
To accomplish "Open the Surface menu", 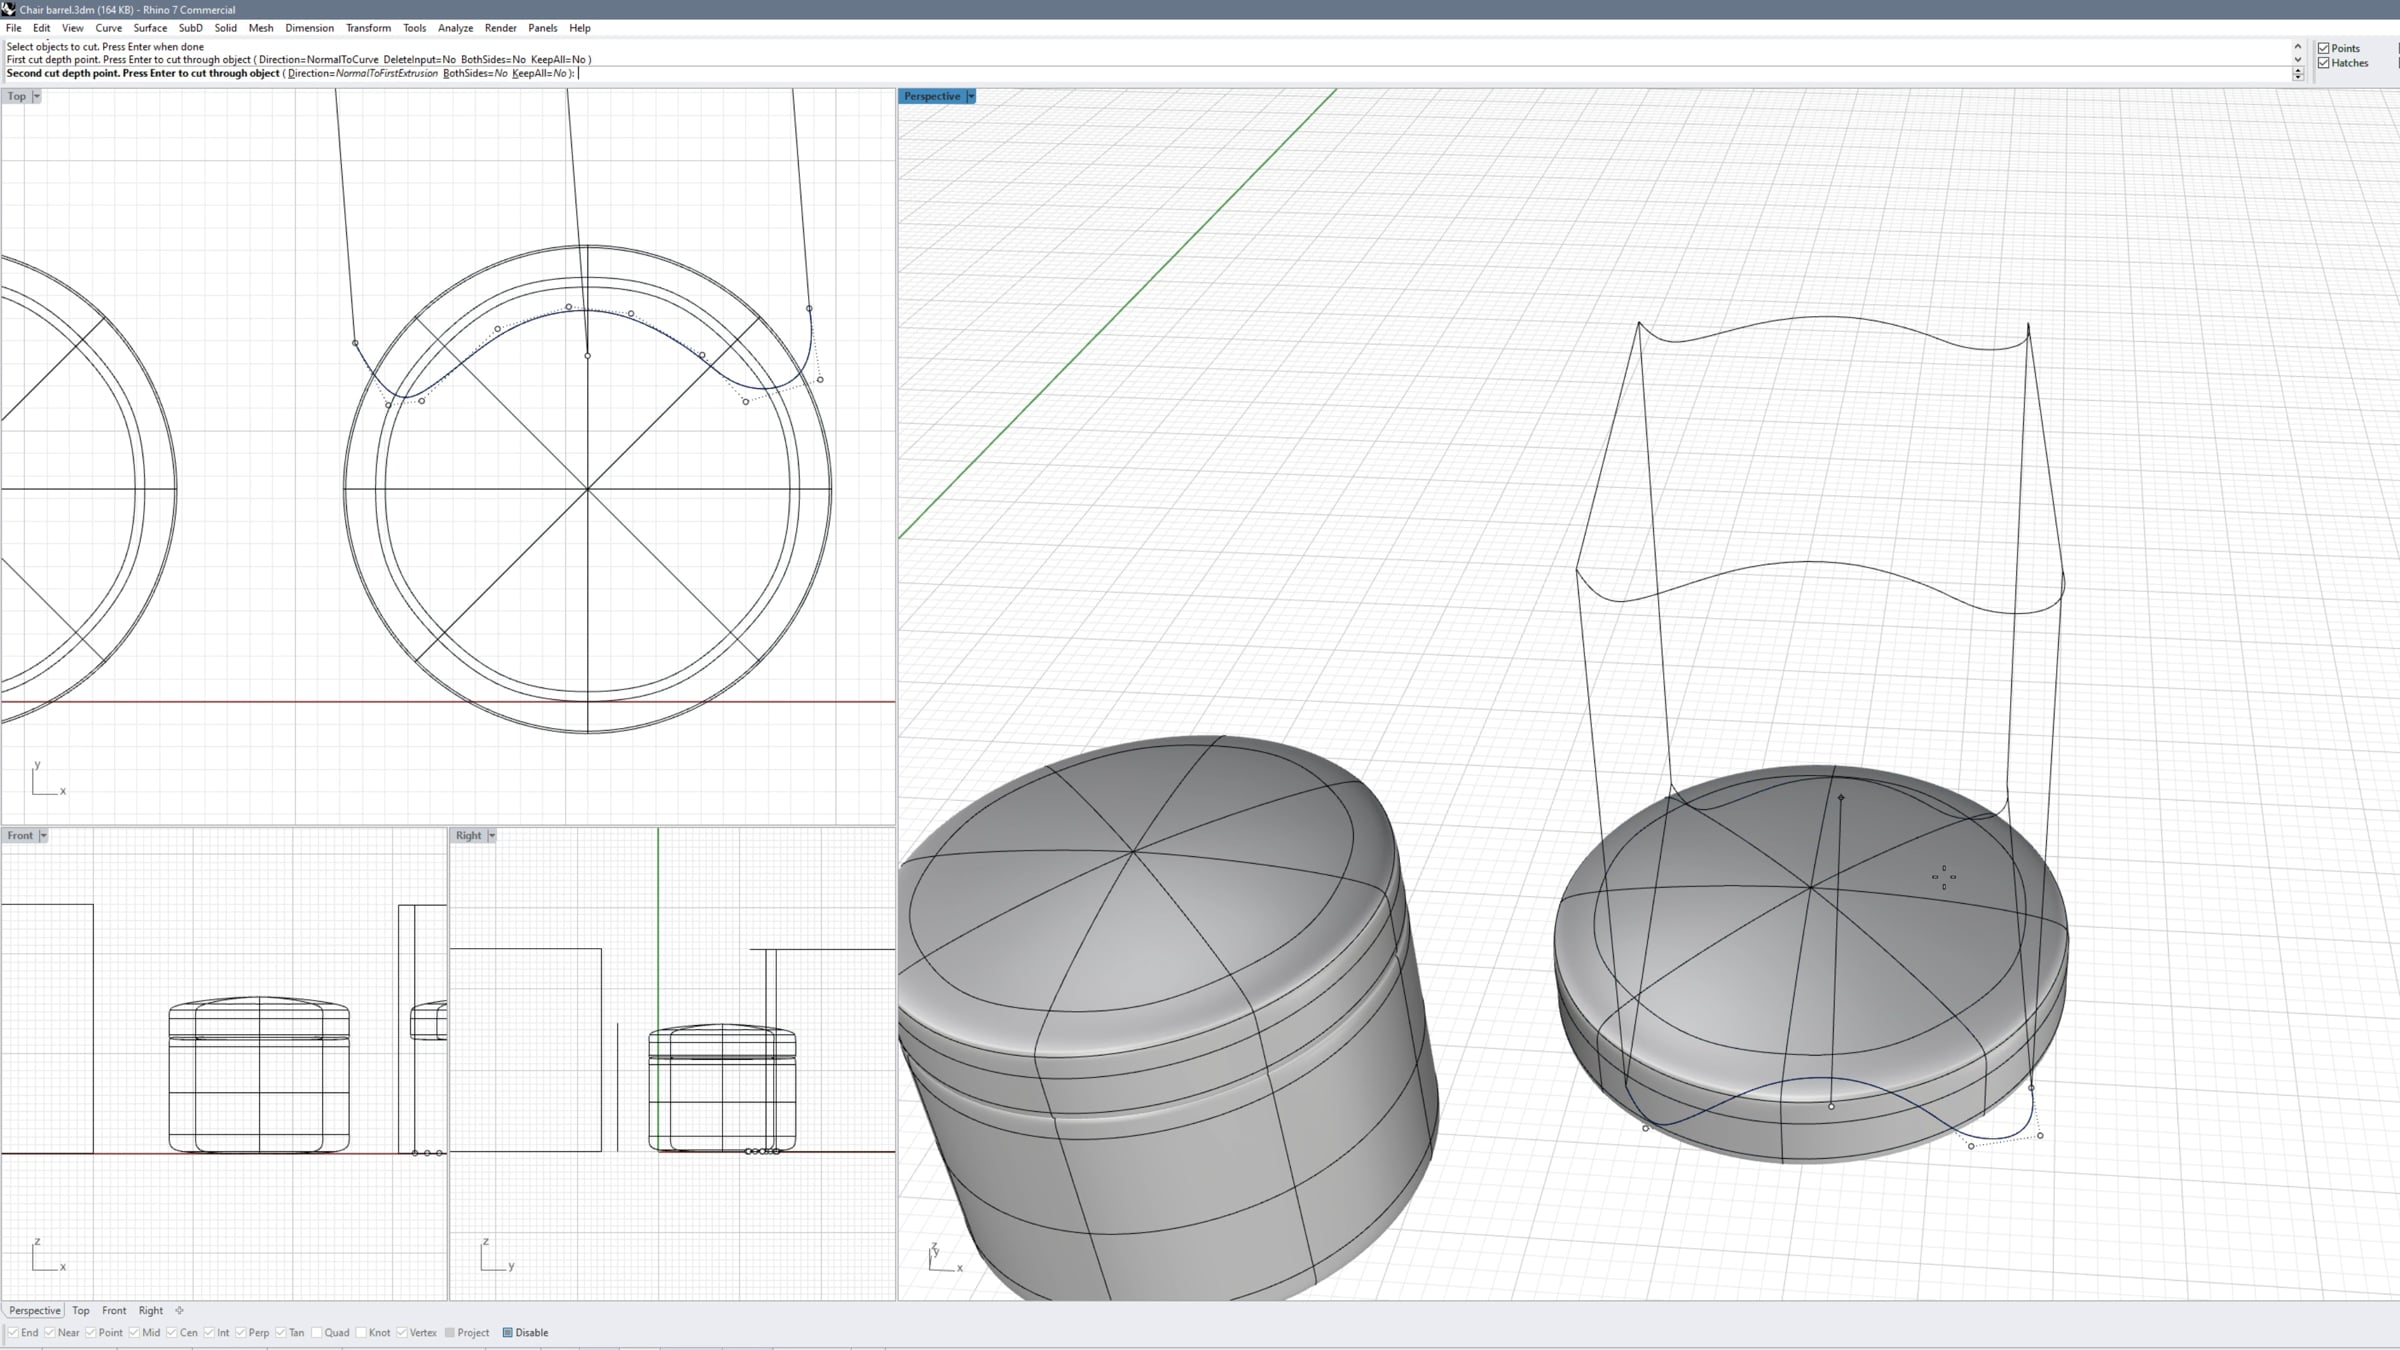I will click(x=150, y=28).
